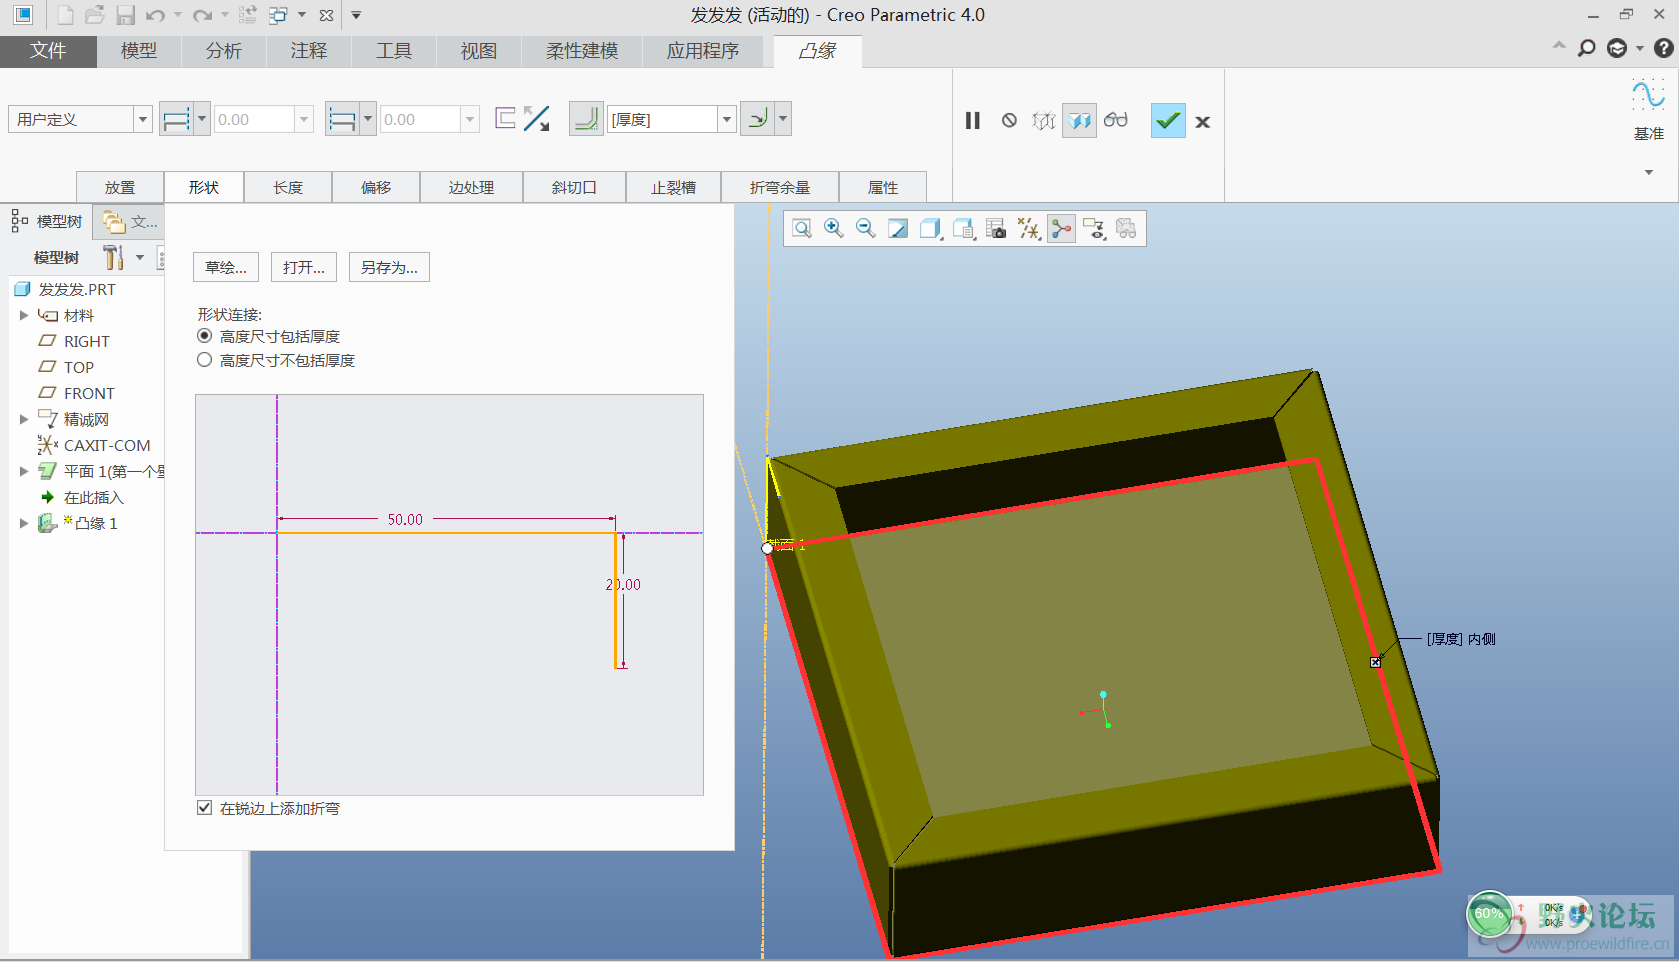The height and width of the screenshot is (962, 1679).
Task: Flip flange direction with the diagonal arrows icon
Action: (537, 119)
